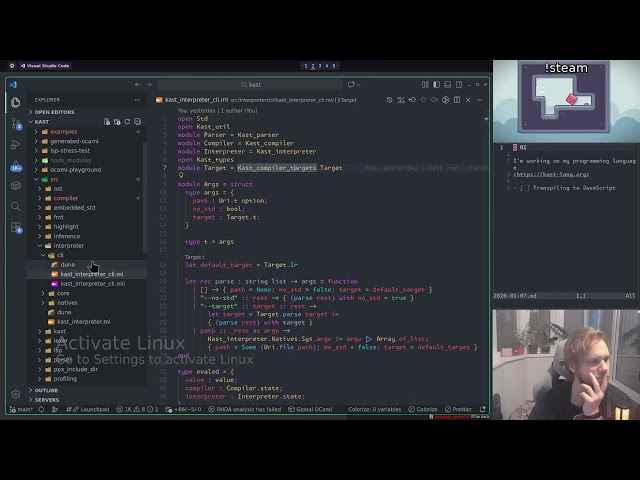Switch to workspace 1 in top bar
The width and height of the screenshot is (640, 480).
pyautogui.click(x=306, y=66)
